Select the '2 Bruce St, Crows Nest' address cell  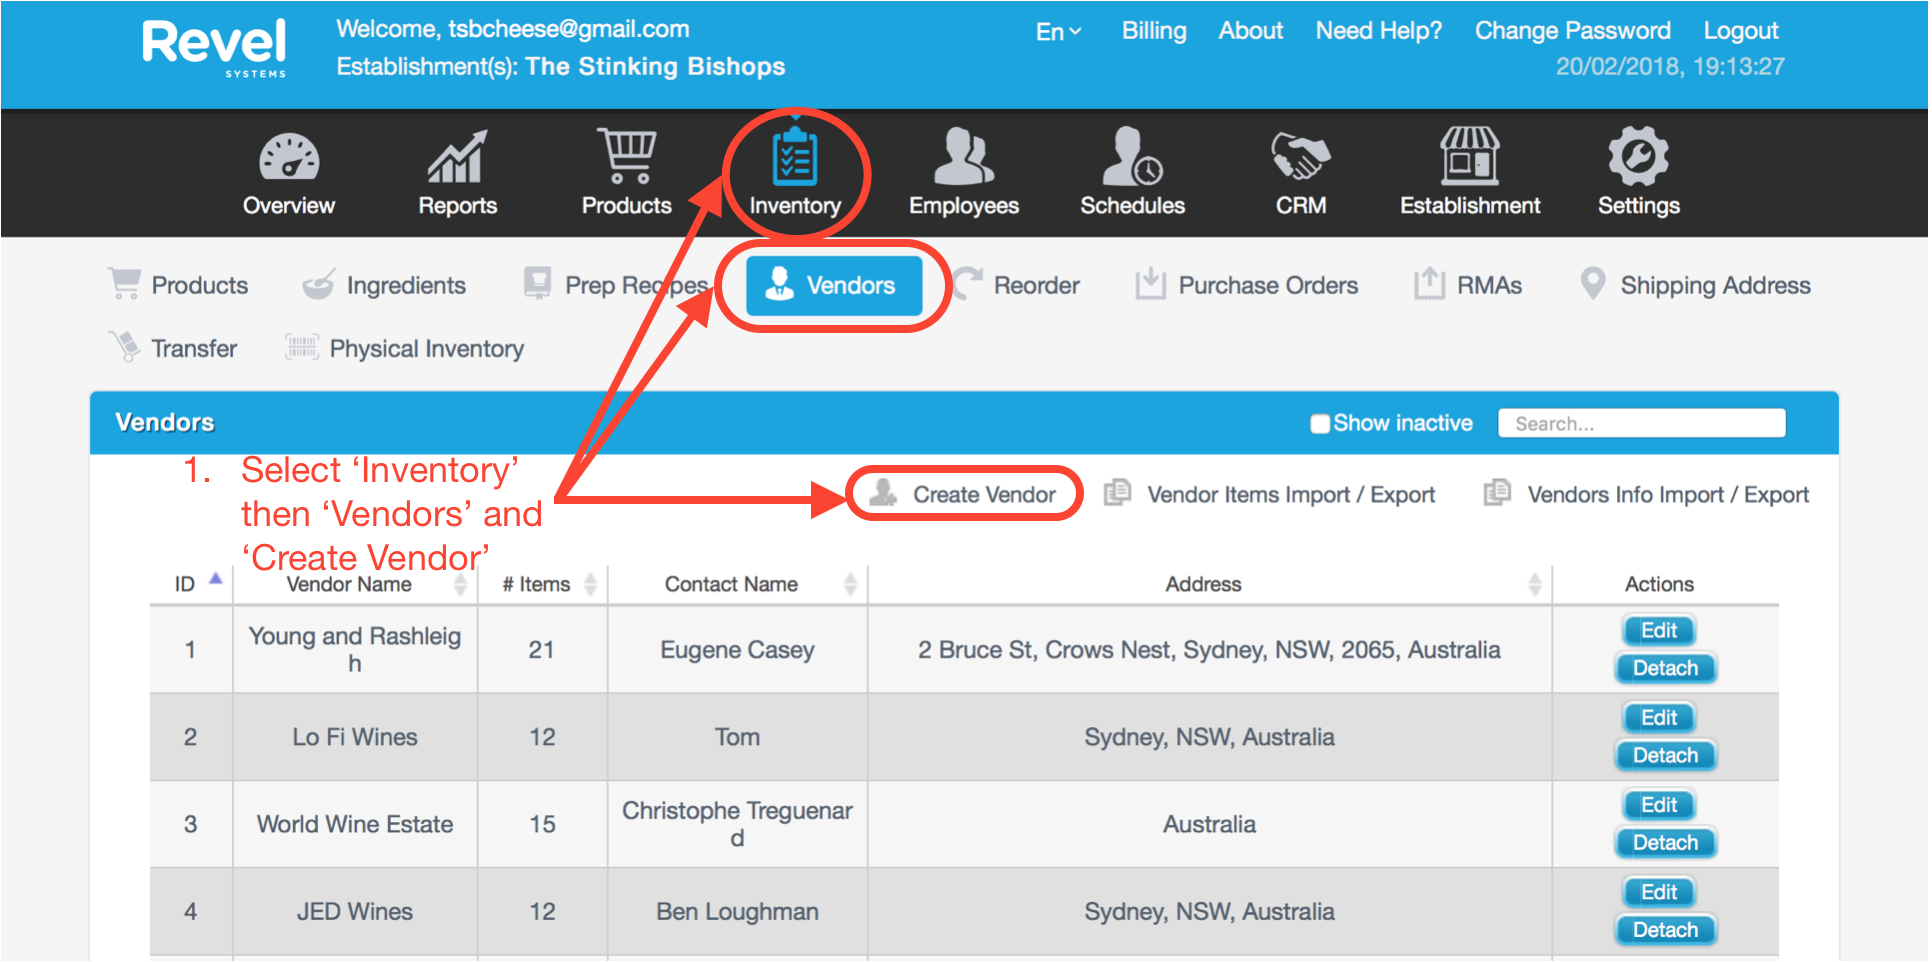[x=1209, y=650]
